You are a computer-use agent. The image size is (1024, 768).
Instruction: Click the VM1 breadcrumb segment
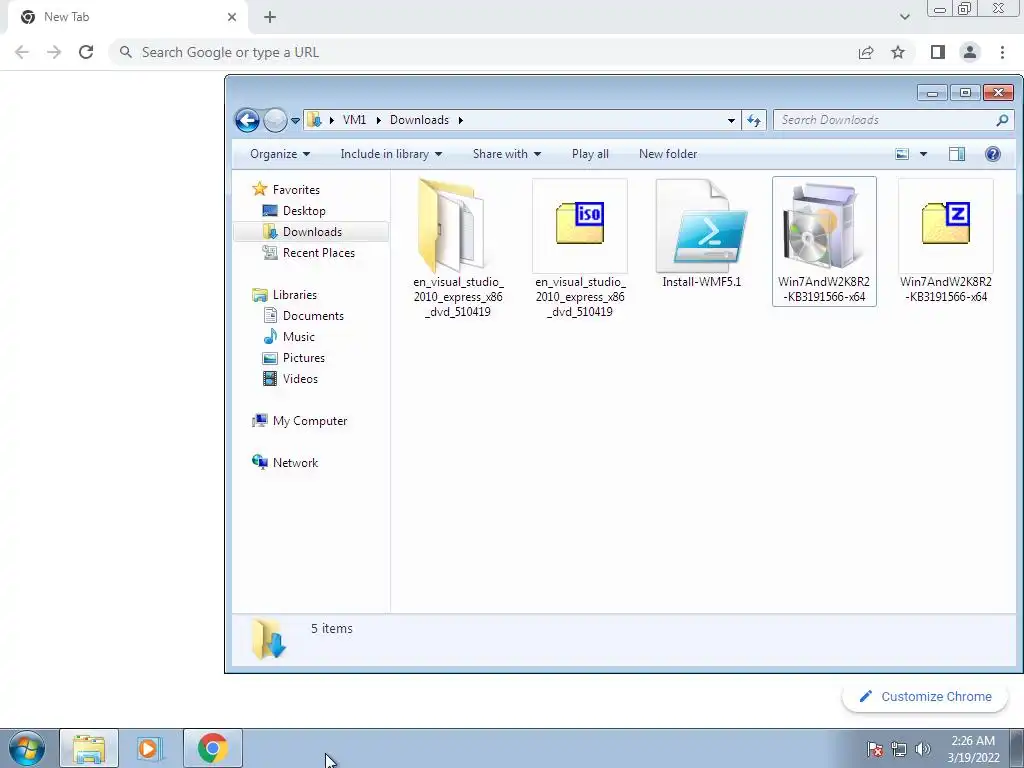pyautogui.click(x=354, y=120)
